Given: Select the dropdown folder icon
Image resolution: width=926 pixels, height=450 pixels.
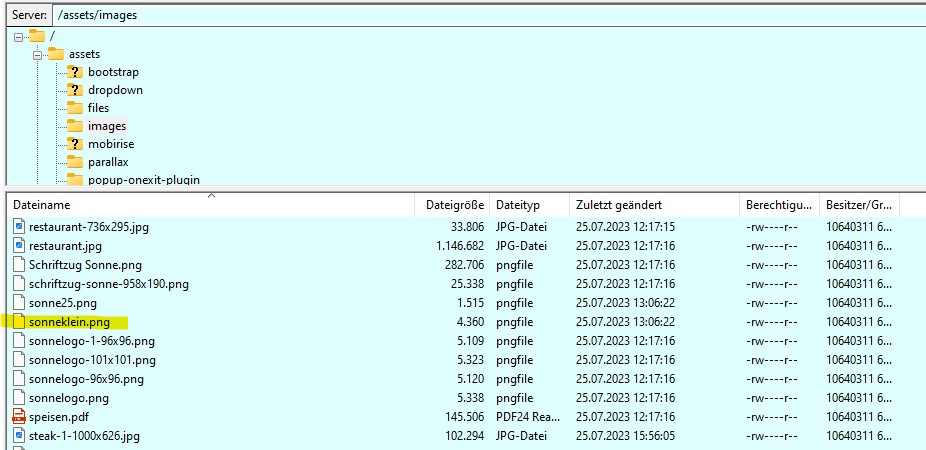Looking at the screenshot, I should [x=74, y=90].
